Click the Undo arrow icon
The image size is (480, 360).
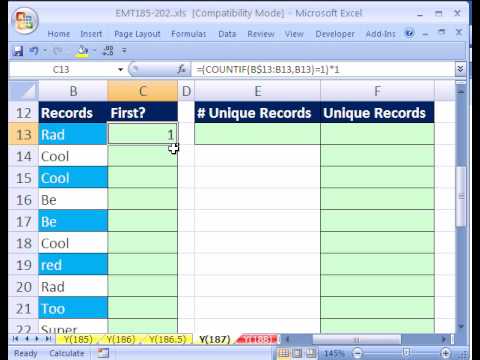tap(34, 51)
